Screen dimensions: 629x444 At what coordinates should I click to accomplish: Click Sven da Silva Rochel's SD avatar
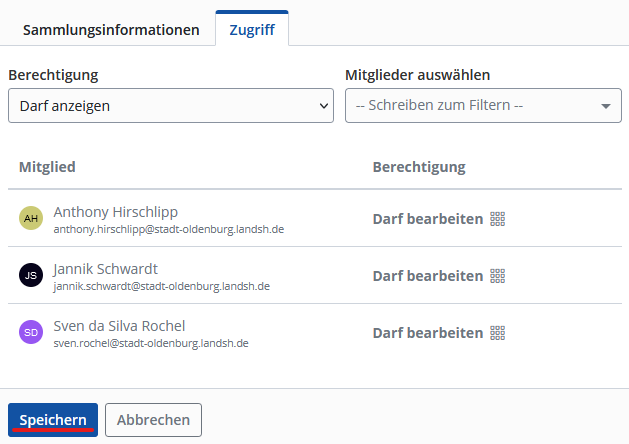tap(31, 333)
